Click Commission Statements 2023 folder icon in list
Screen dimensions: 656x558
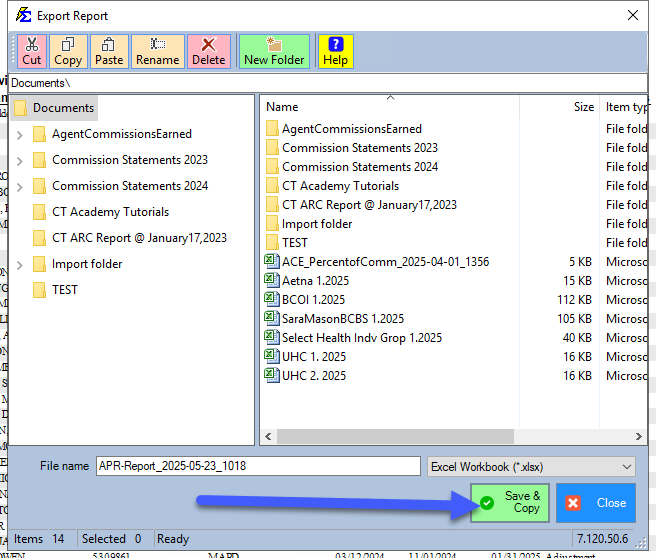tap(272, 147)
